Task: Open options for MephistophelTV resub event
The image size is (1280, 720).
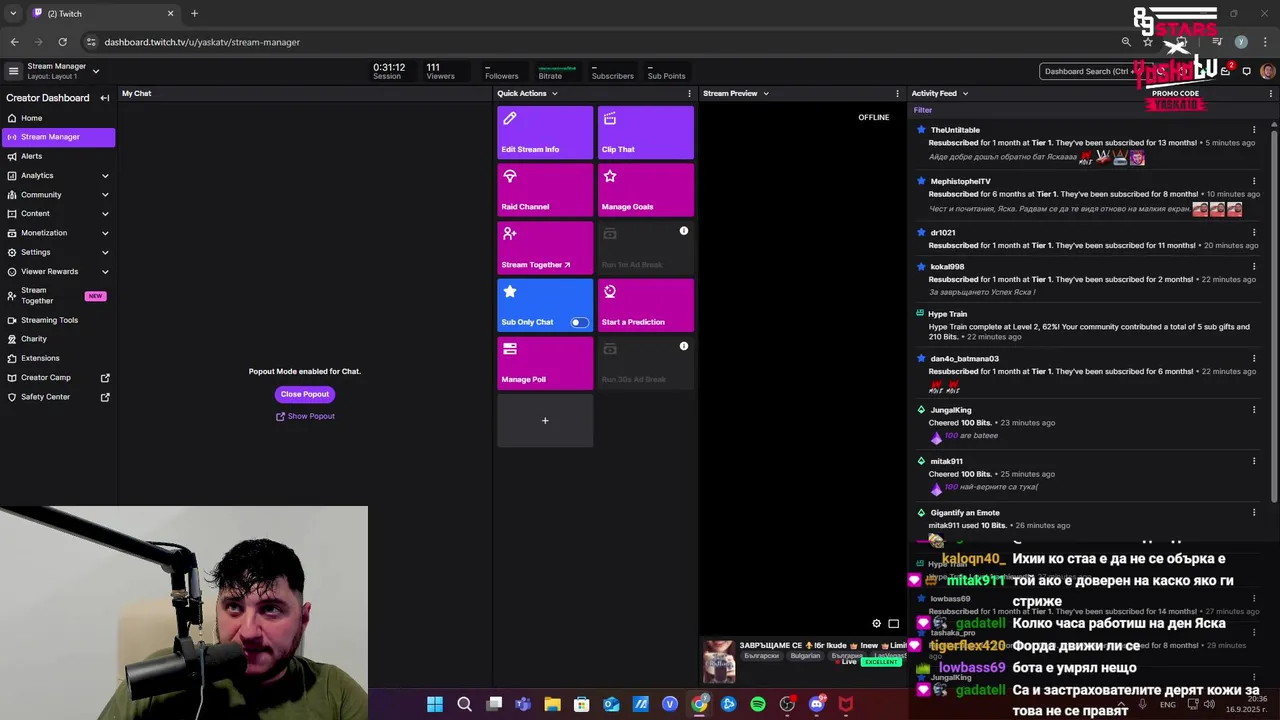Action: pos(1254,181)
